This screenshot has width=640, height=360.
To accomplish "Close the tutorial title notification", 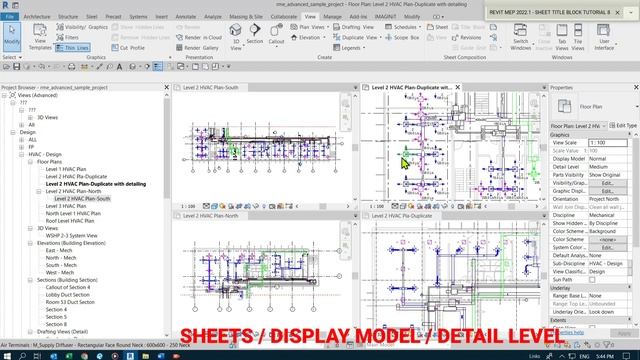I will 617,12.
